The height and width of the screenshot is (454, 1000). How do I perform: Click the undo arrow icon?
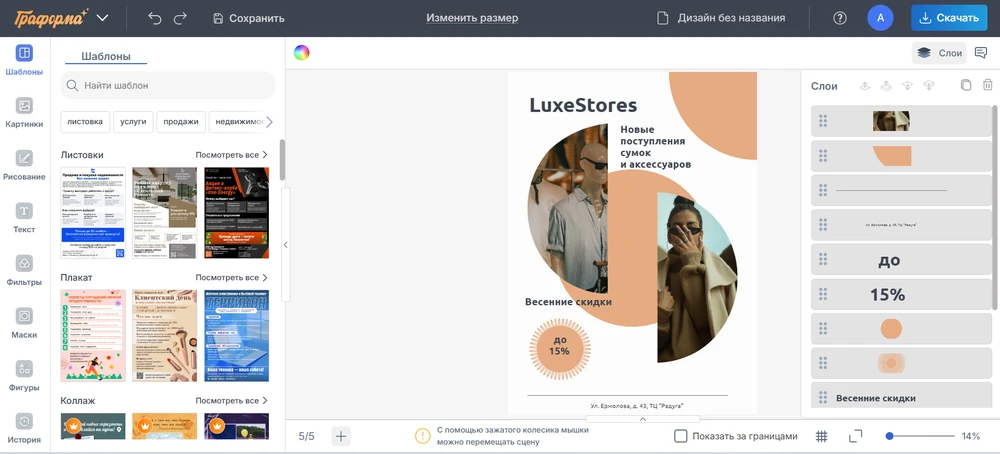[154, 18]
